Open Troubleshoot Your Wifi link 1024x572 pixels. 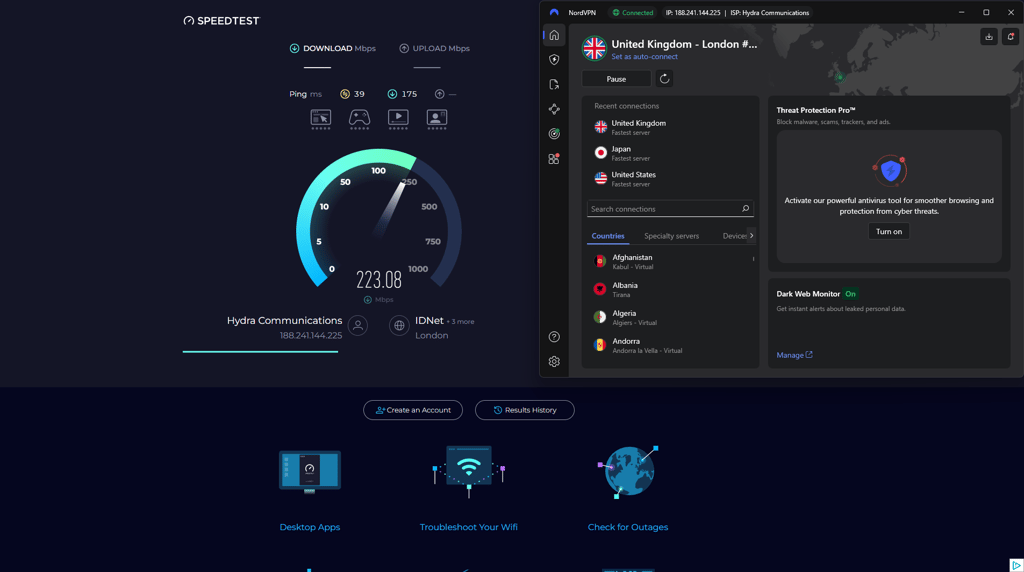coord(468,527)
